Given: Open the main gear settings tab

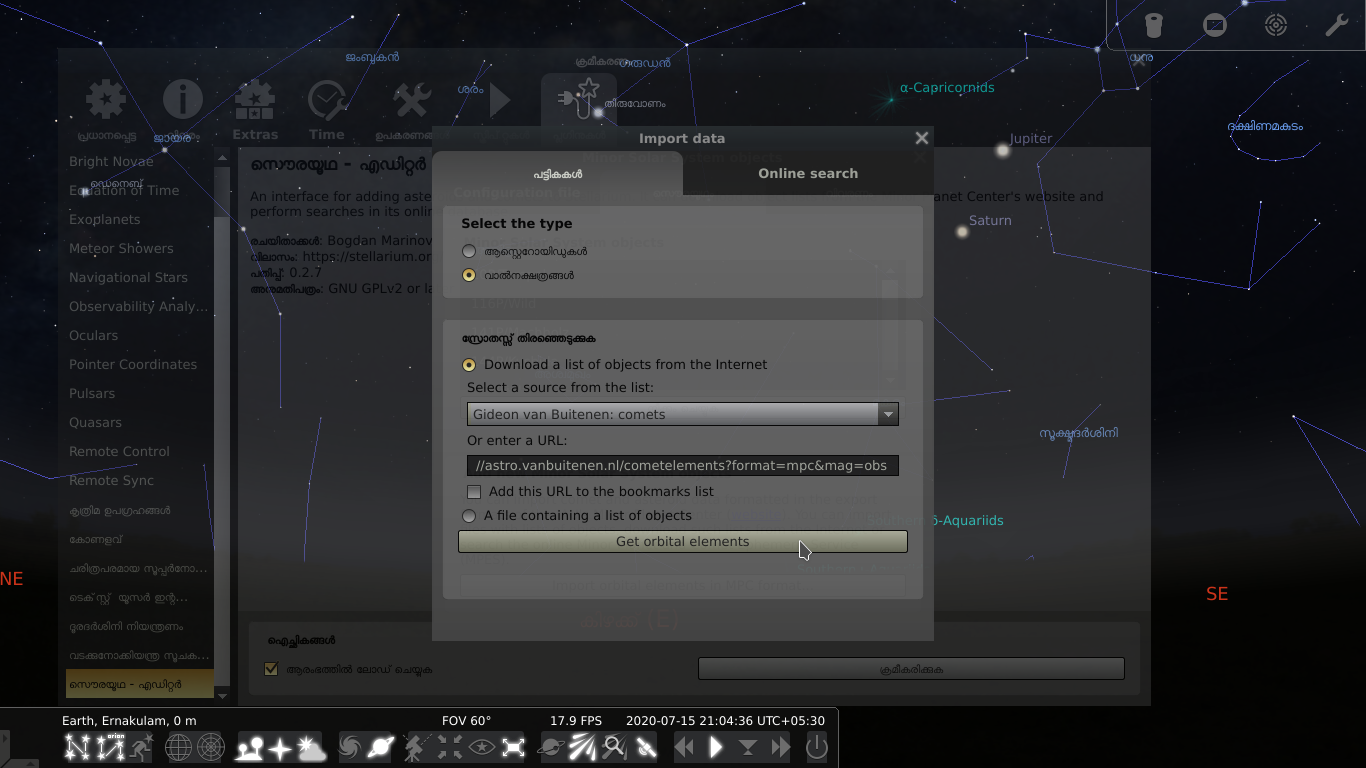Looking at the screenshot, I should 106,110.
